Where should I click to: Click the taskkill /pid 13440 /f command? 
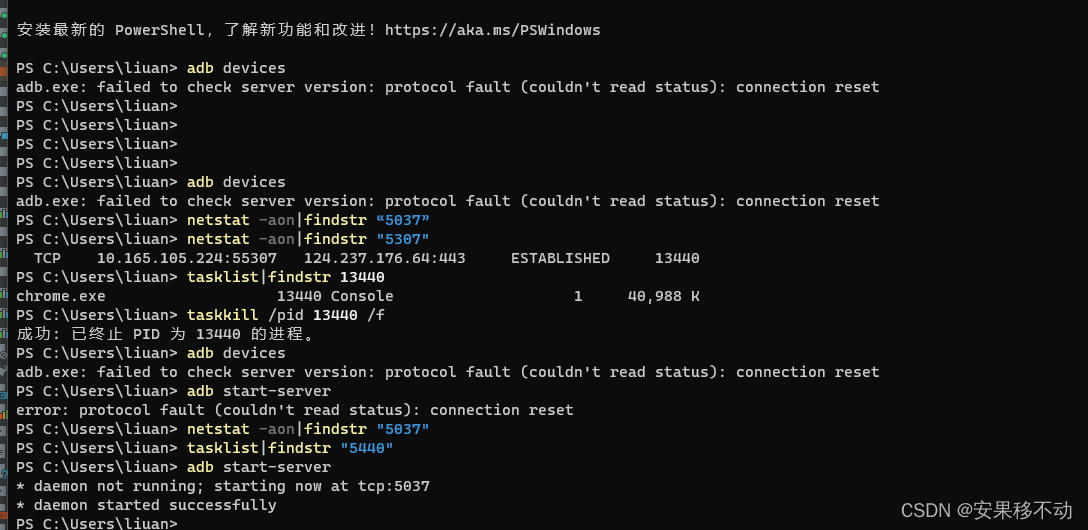[x=286, y=316]
